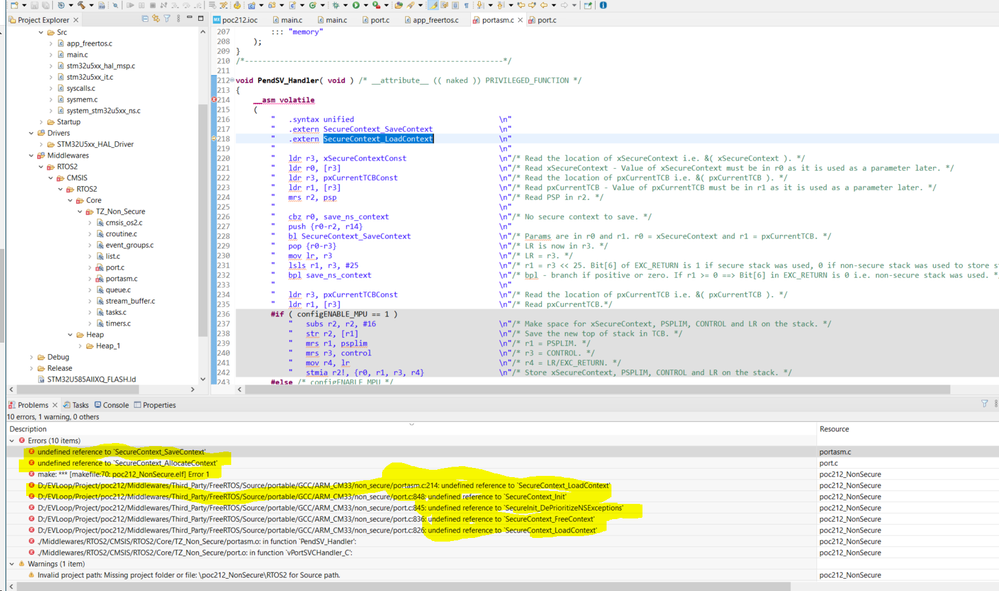
Task: Select STM32U585AIIXQ_FLASH.ld file
Action: pos(91,380)
